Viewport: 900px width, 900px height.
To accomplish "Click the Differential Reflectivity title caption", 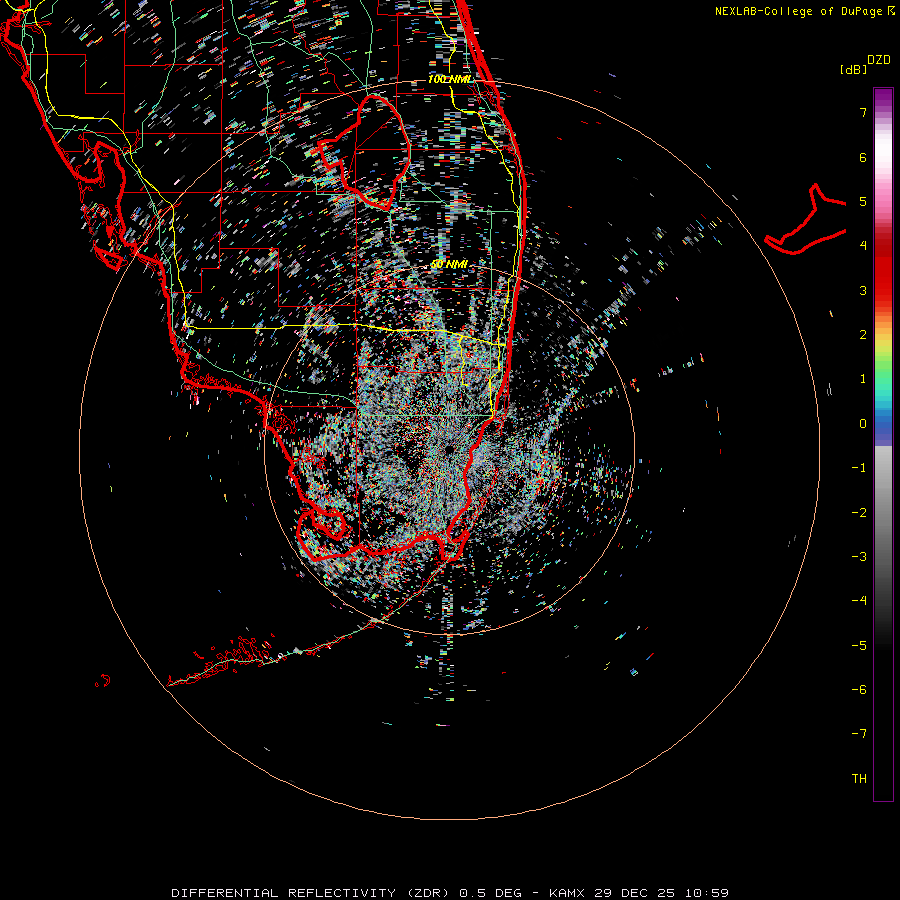I will point(450,893).
